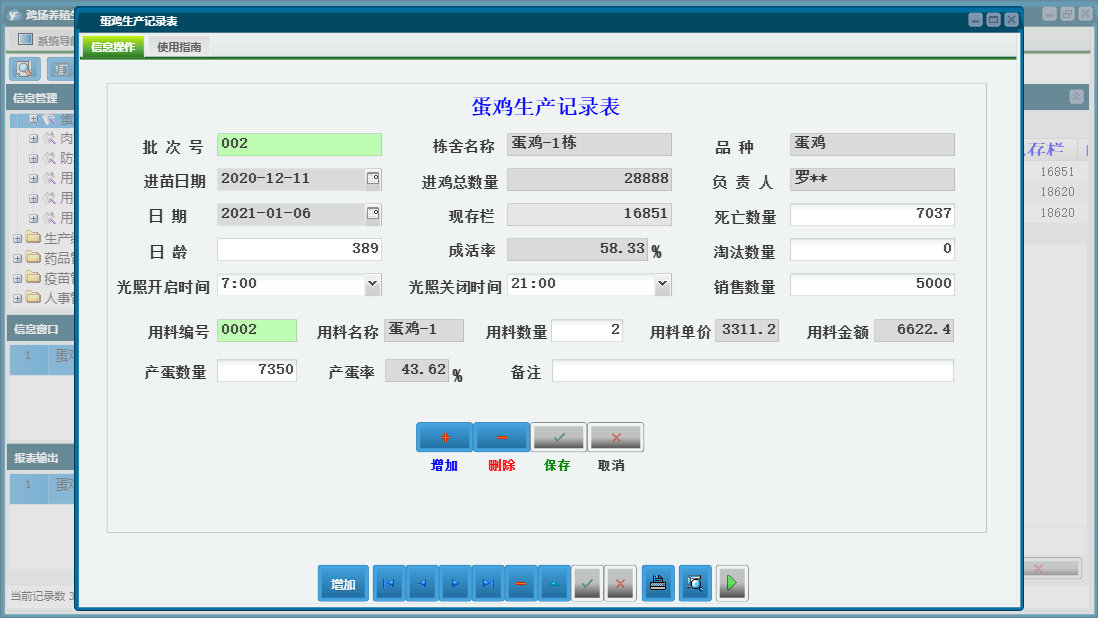This screenshot has height=618, width=1098.
Task: Go to previous record in bottom navigator
Action: click(422, 583)
